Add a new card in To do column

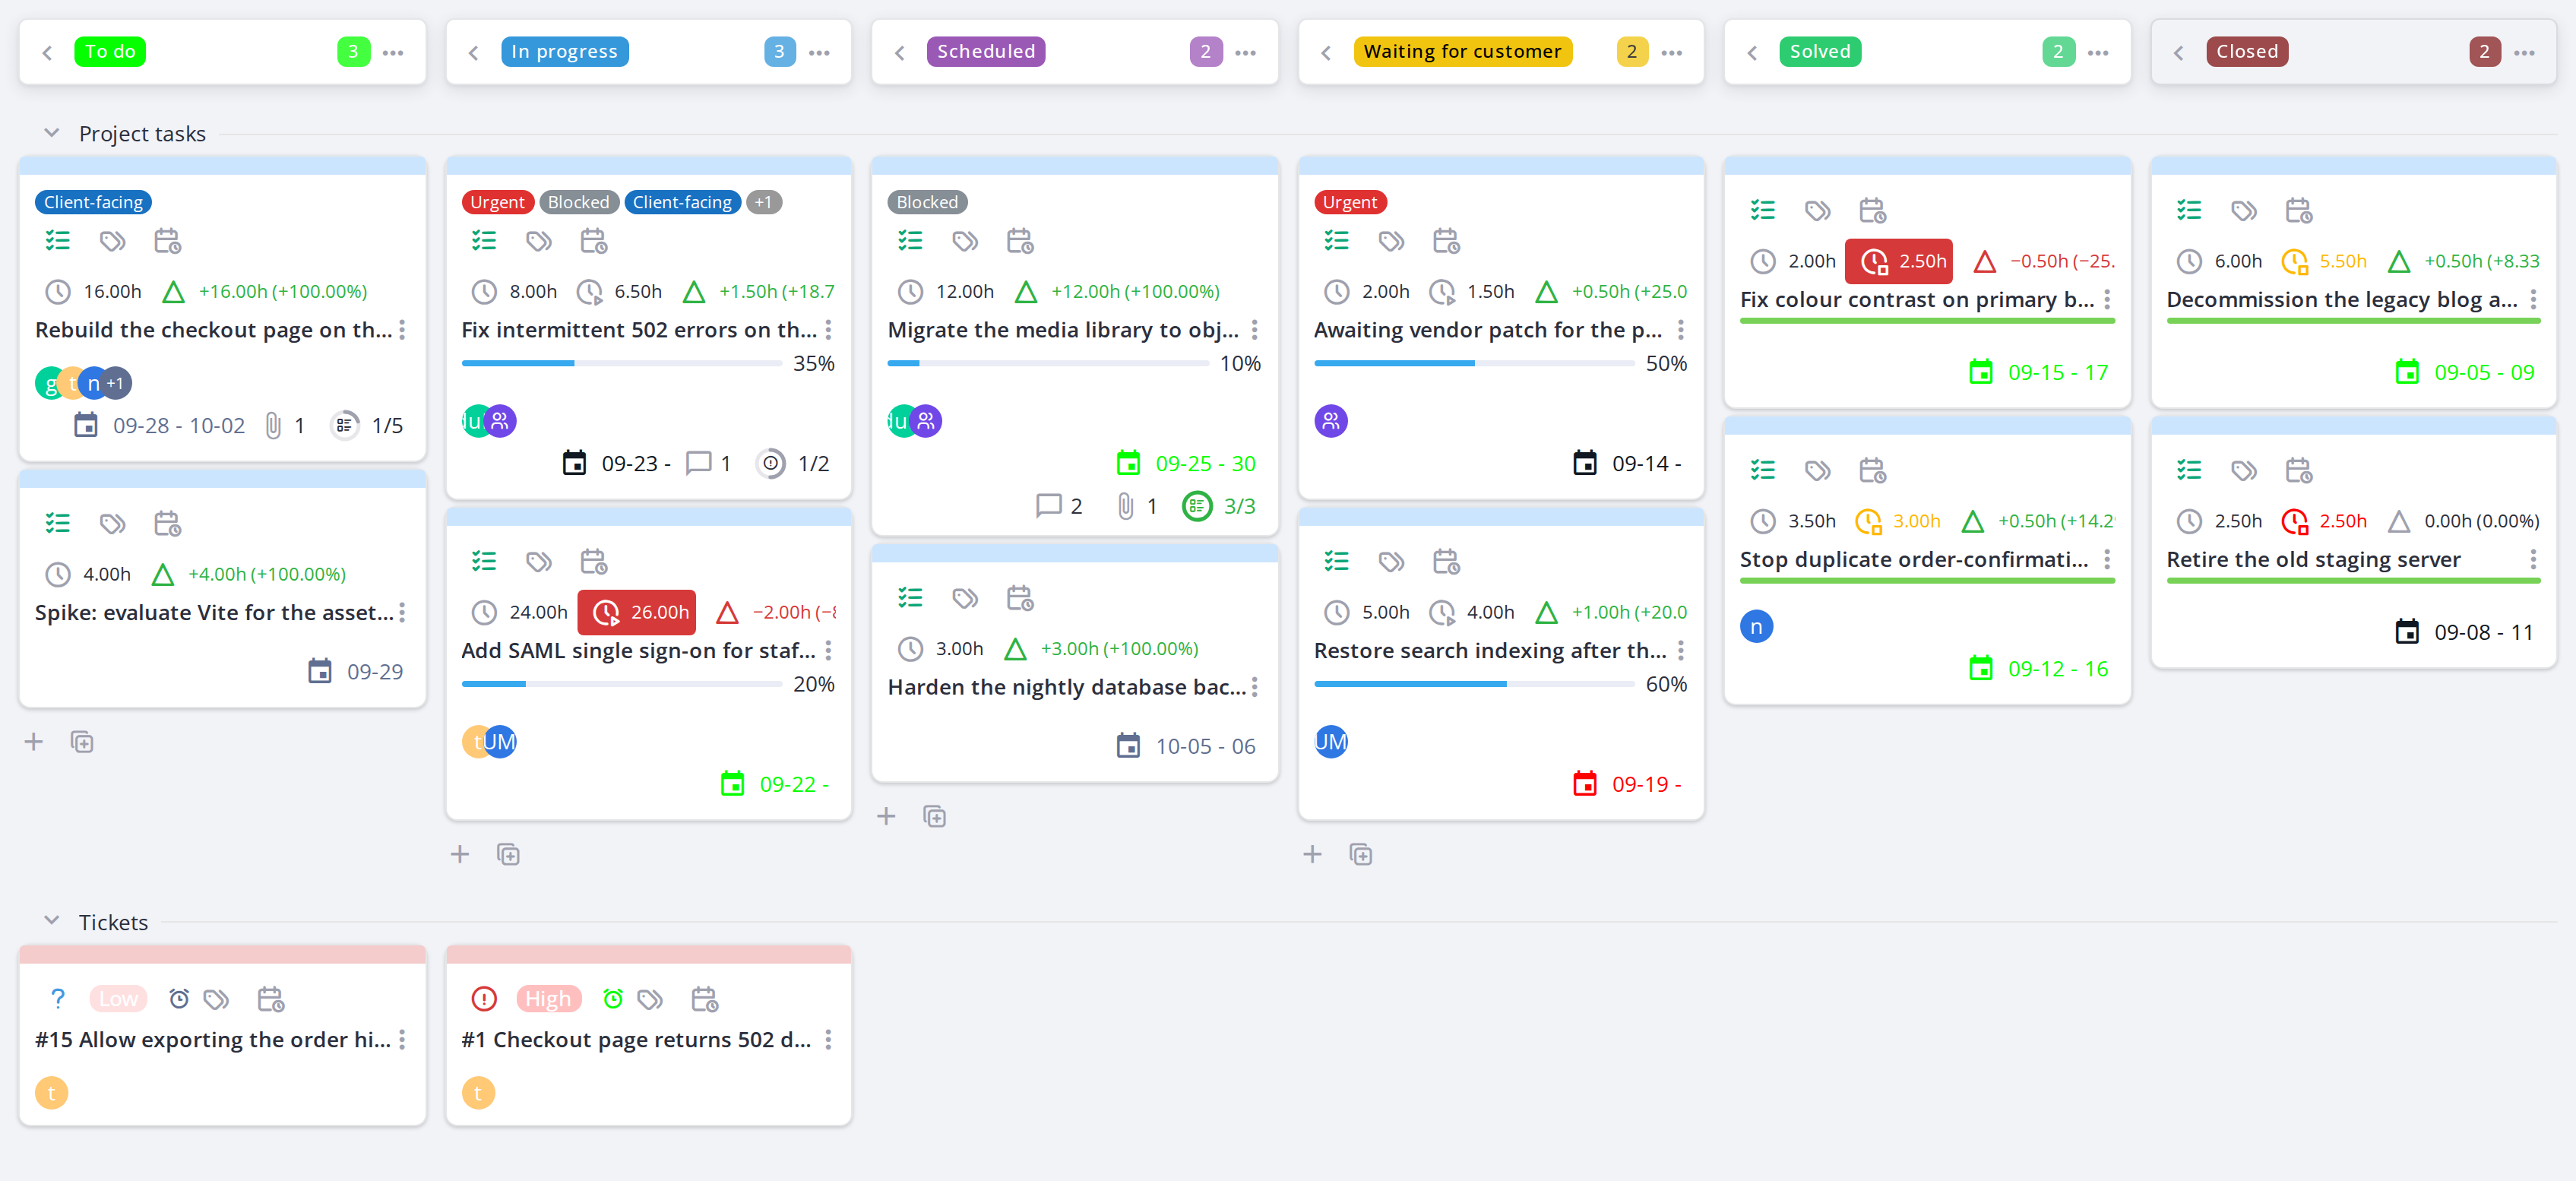tap(34, 742)
